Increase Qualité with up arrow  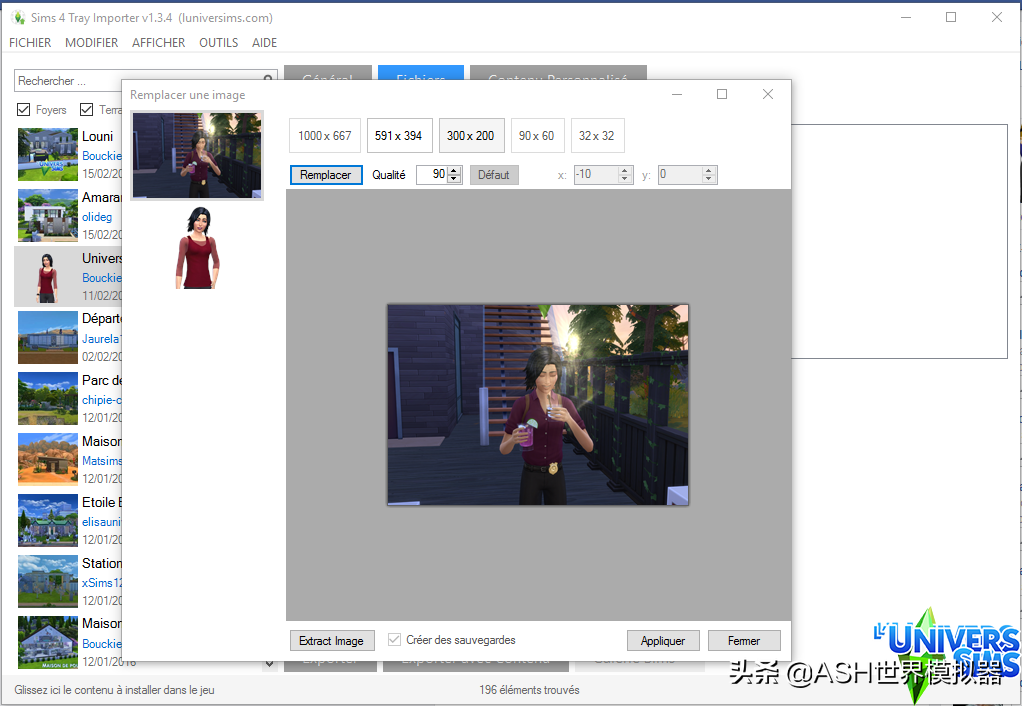(454, 171)
